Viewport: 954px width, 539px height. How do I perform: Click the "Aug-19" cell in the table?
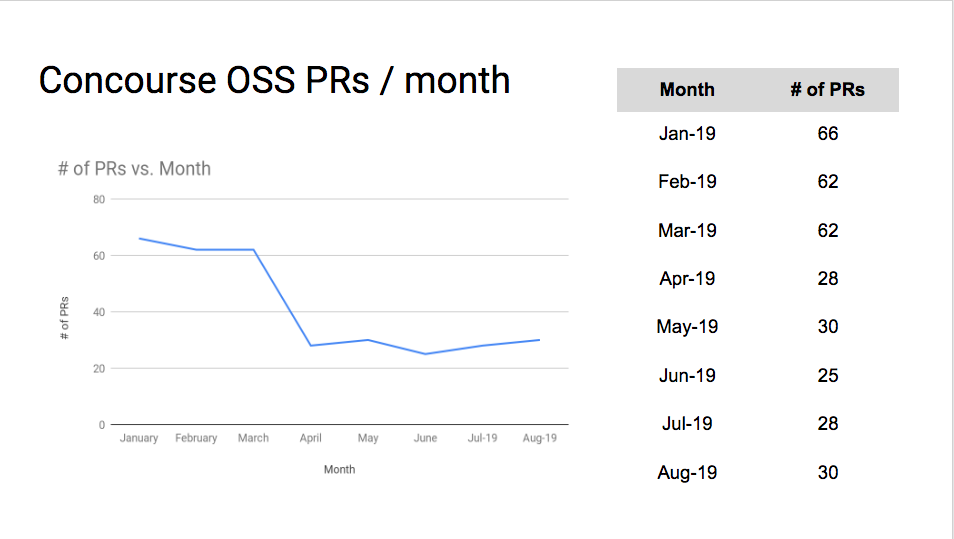(x=687, y=472)
